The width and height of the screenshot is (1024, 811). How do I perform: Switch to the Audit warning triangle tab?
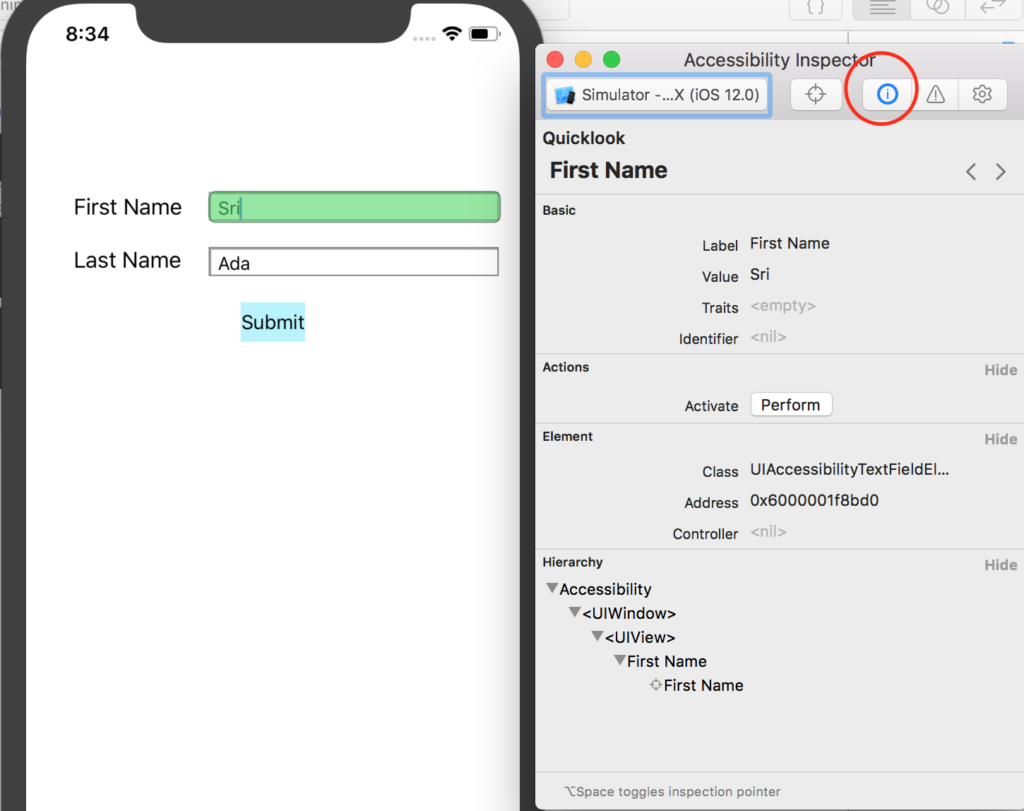(935, 95)
